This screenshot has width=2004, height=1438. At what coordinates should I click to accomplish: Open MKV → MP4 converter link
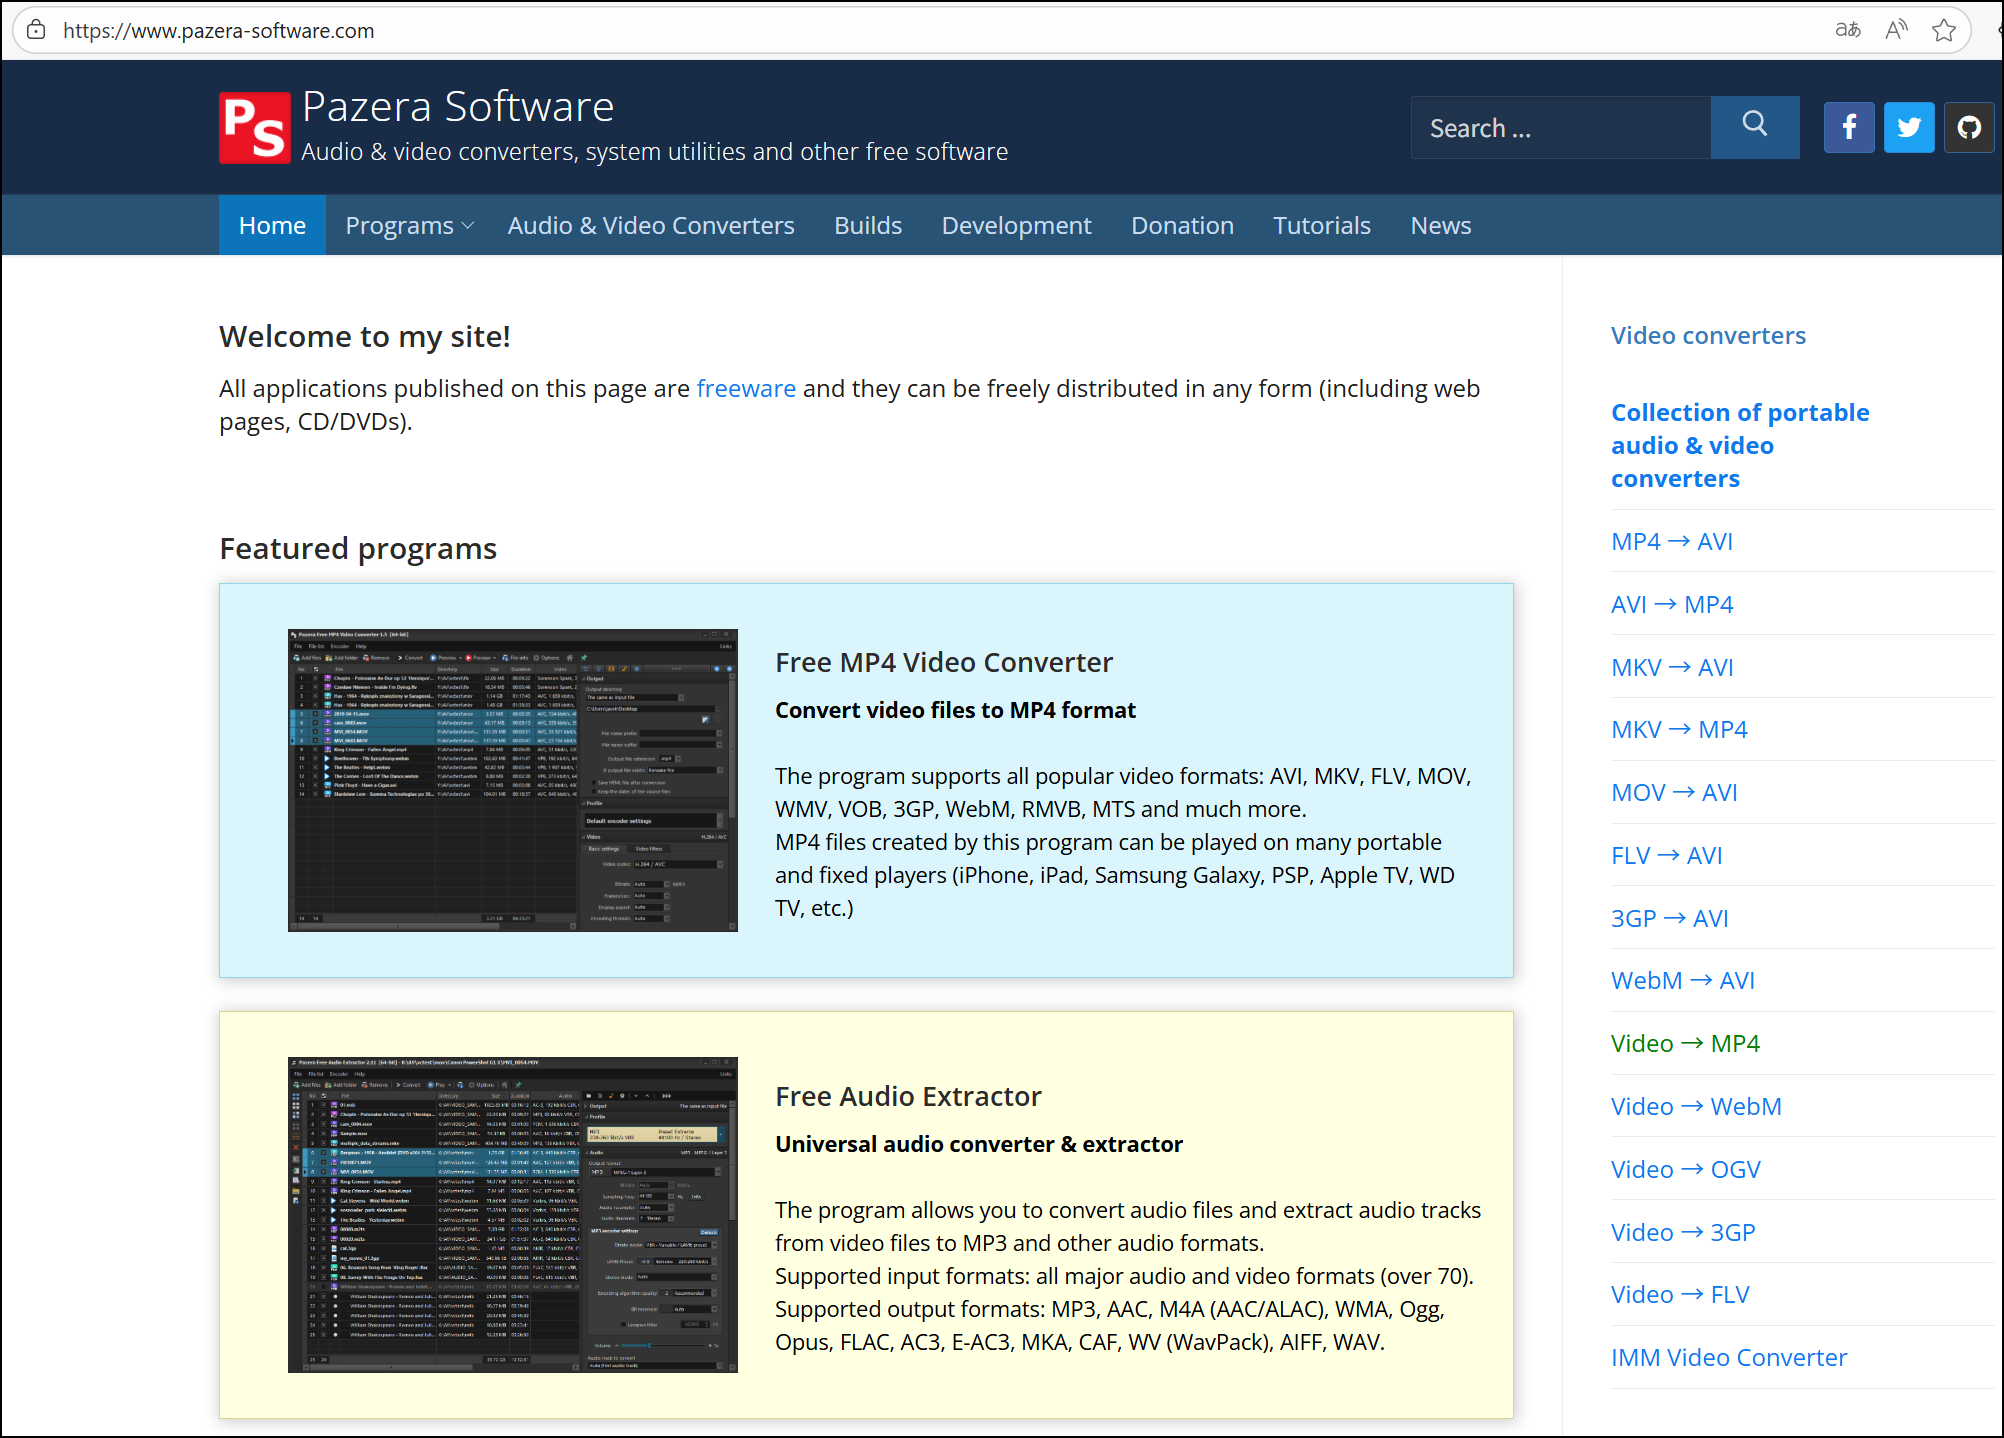pos(1678,730)
